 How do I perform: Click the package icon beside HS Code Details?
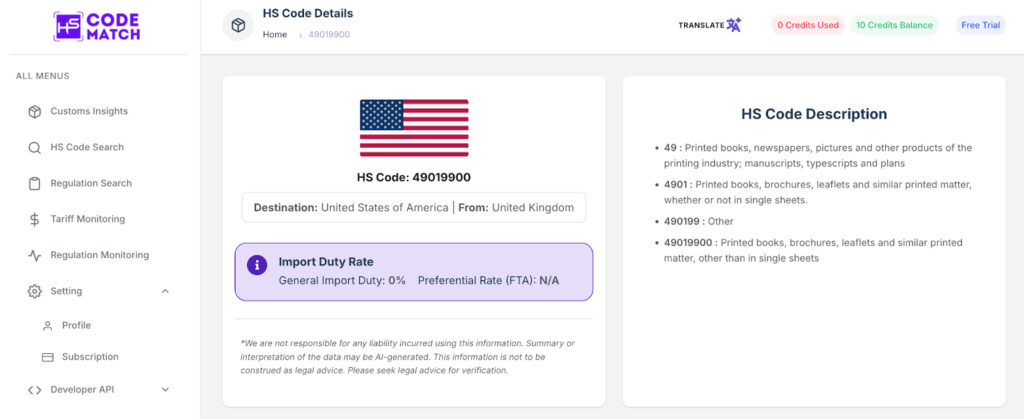coord(238,25)
